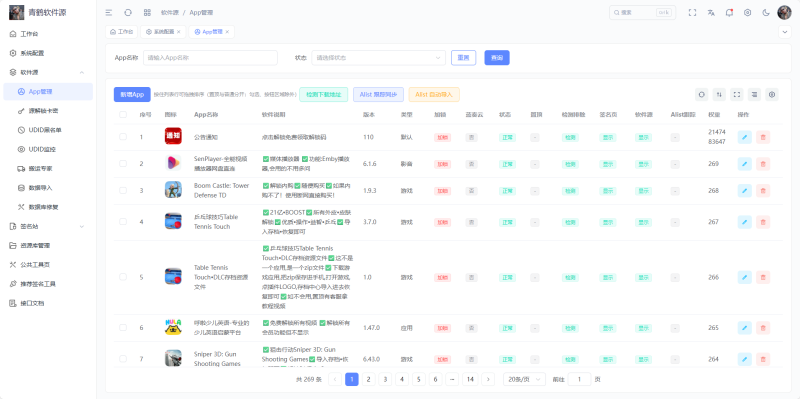Delete the SenPlayer row

point(763,164)
